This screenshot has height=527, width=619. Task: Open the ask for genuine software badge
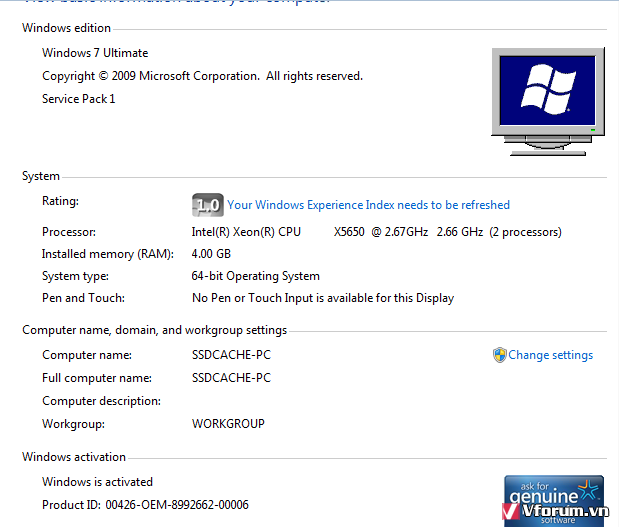coord(554,501)
